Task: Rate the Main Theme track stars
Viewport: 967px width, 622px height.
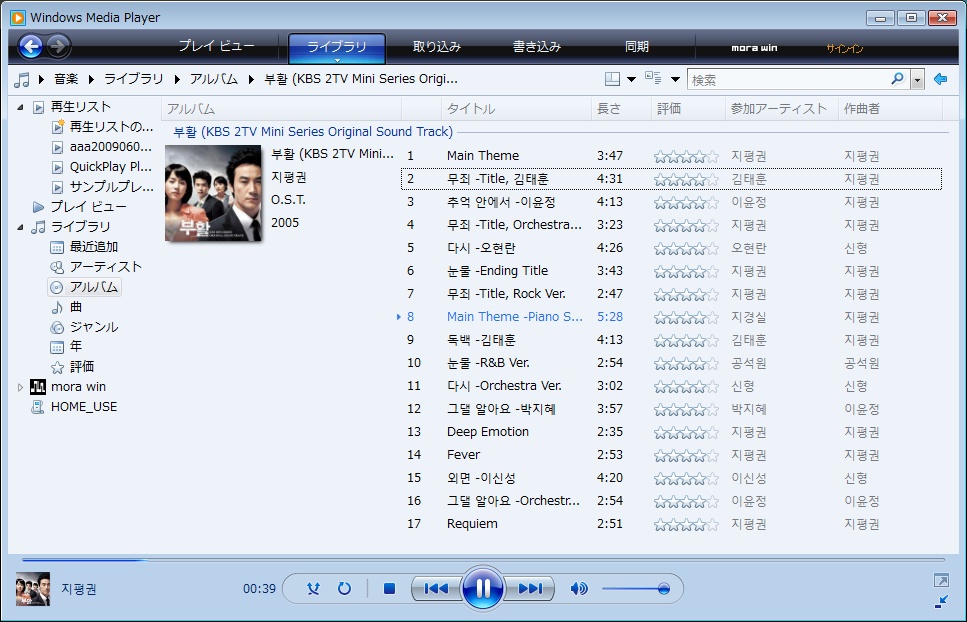Action: pyautogui.click(x=686, y=157)
